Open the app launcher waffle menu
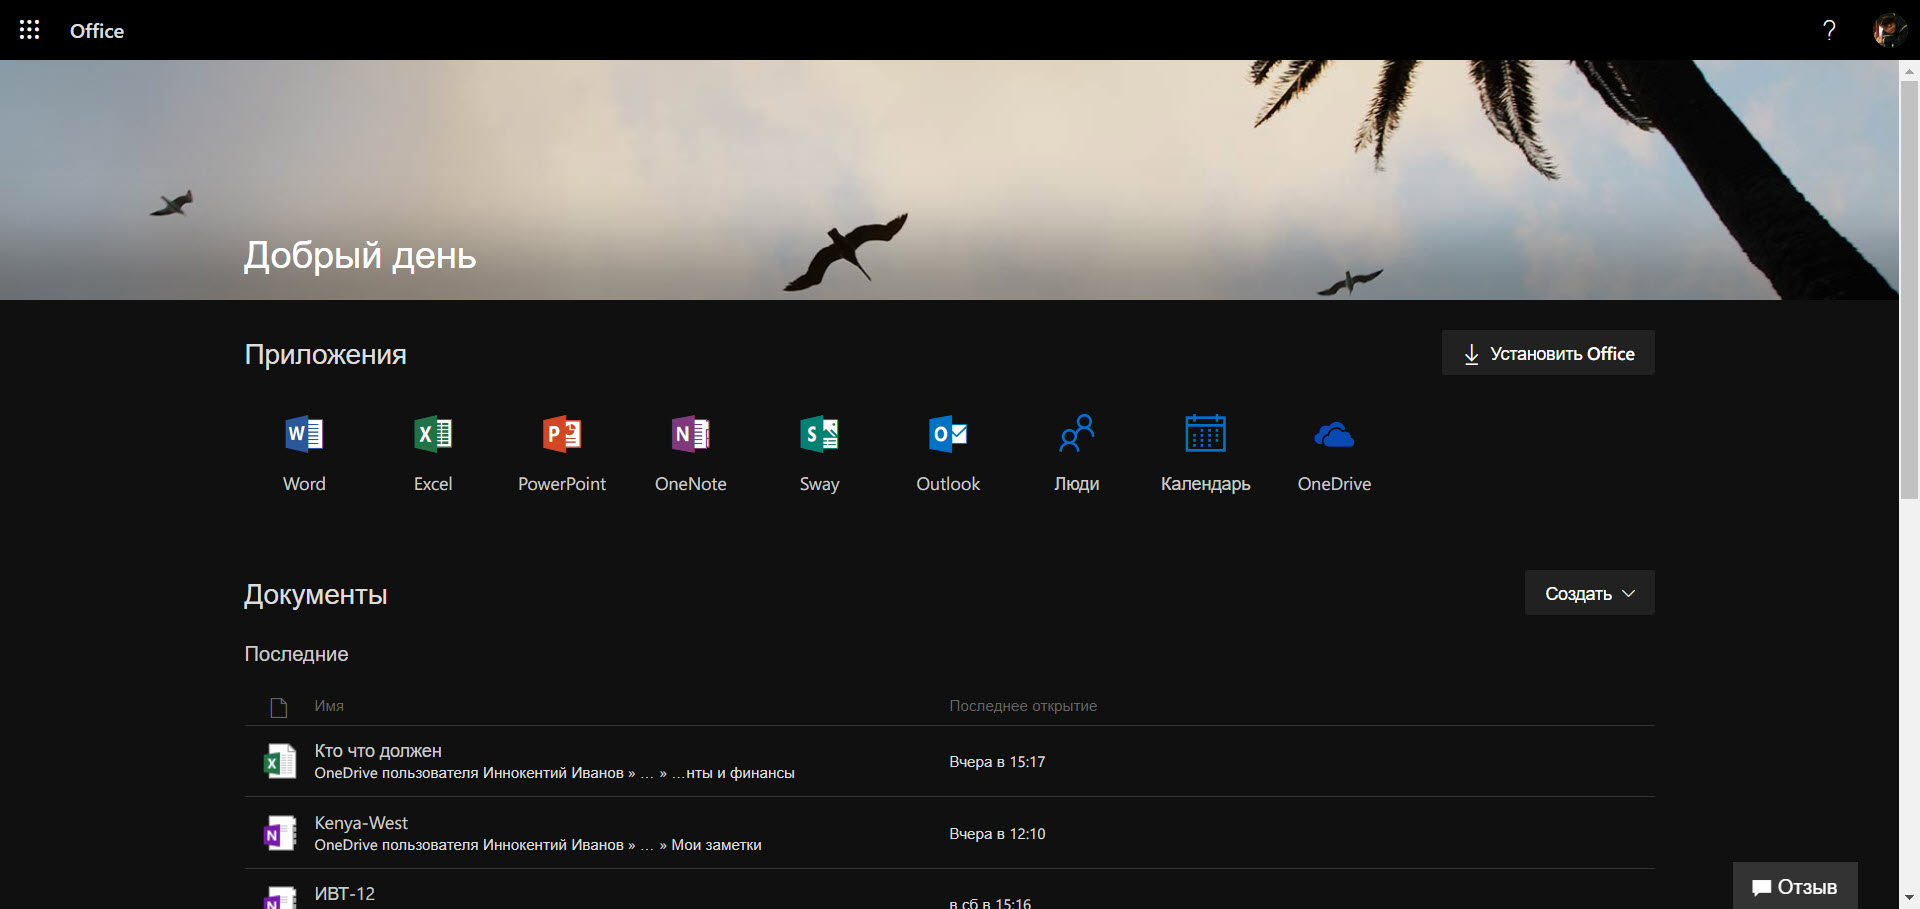This screenshot has height=909, width=1920. click(30, 30)
